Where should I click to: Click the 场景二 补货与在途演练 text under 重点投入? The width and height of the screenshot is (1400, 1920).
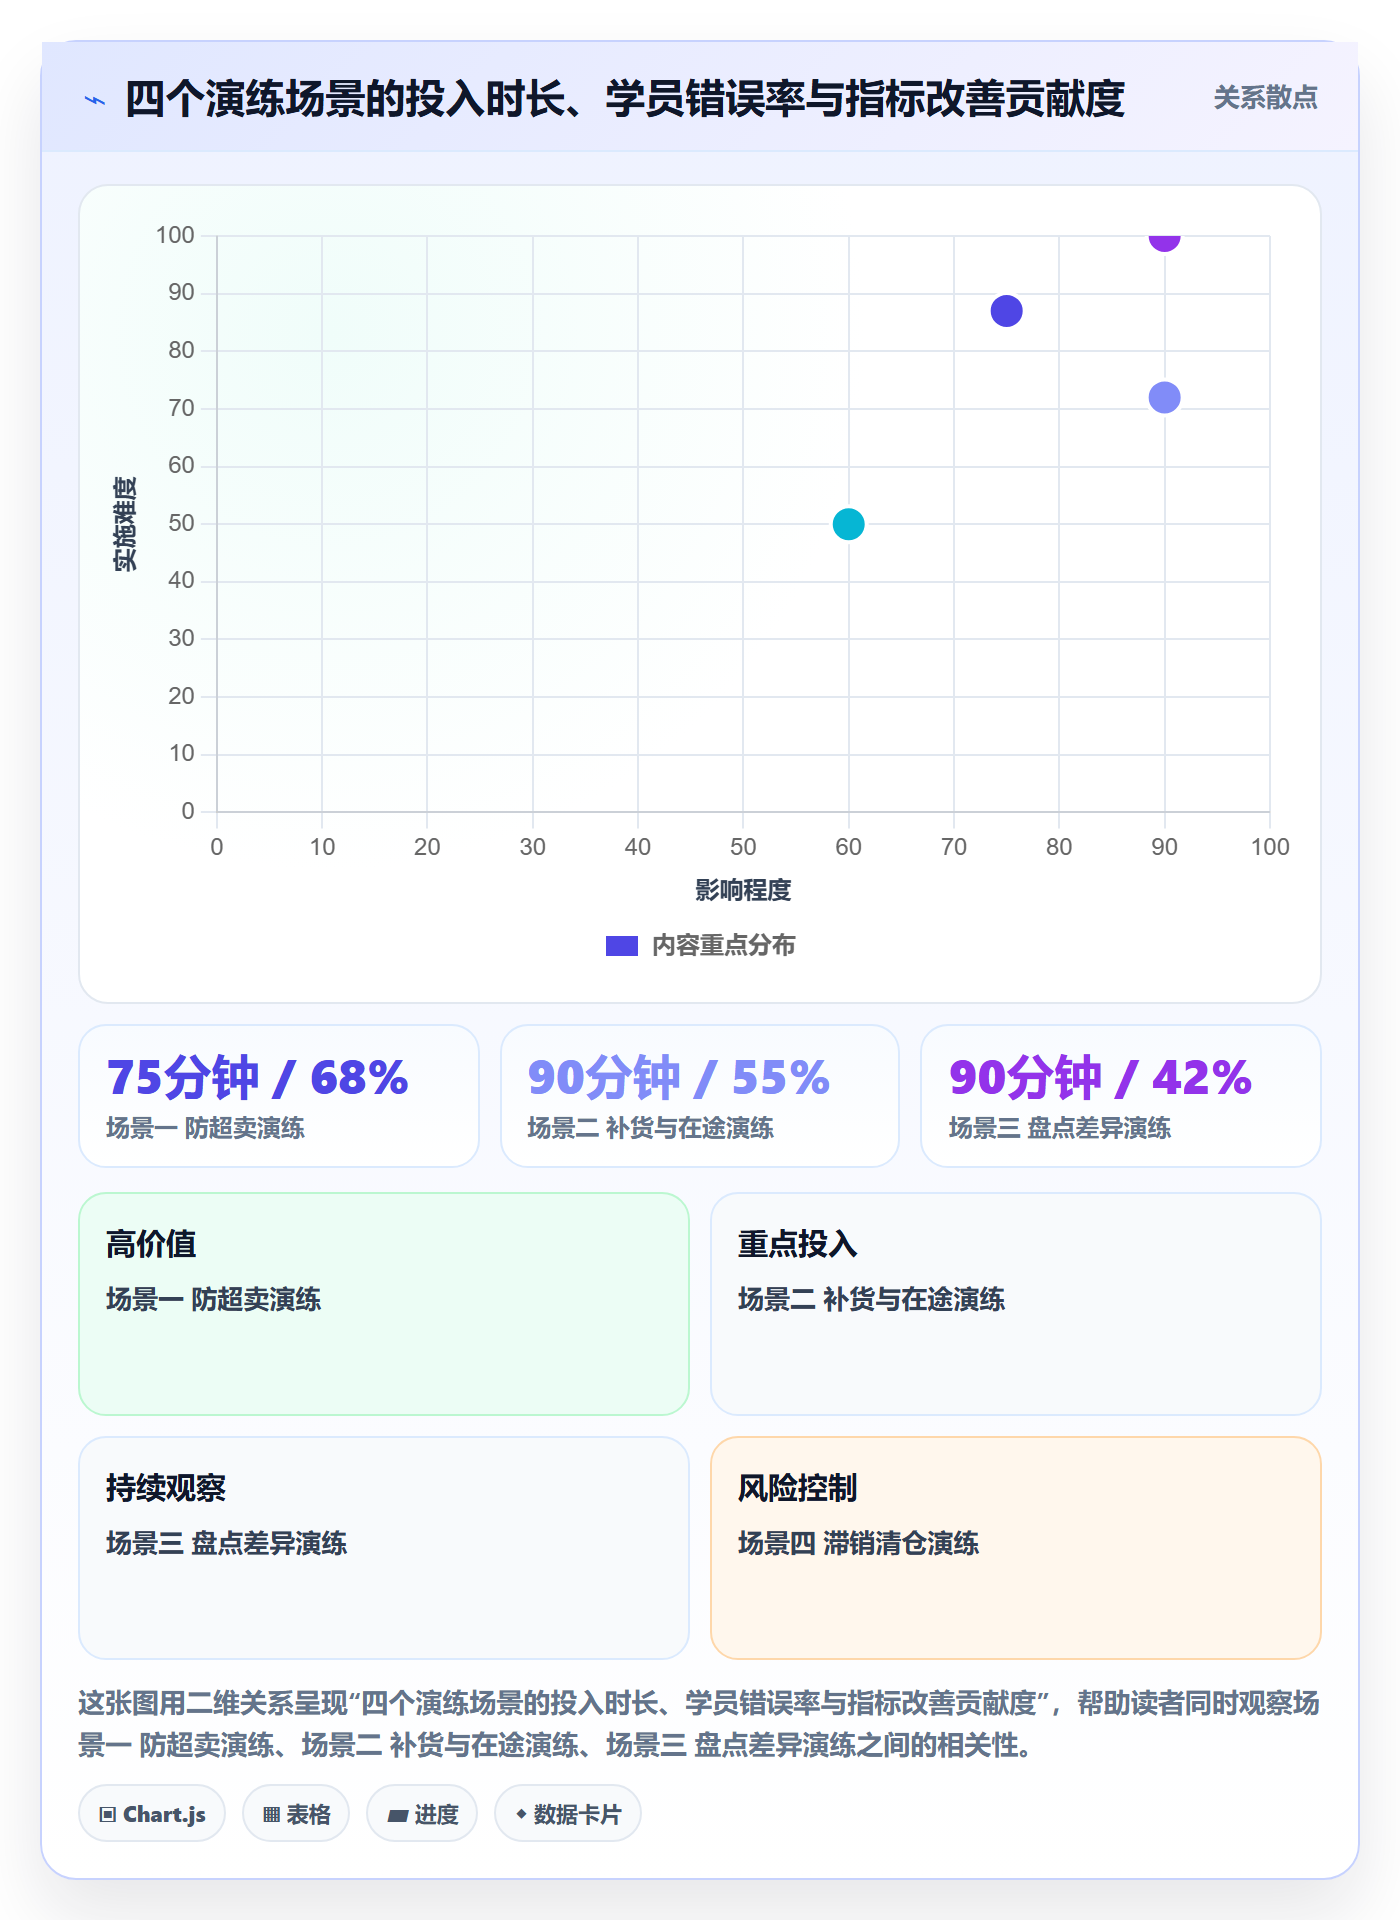[871, 1299]
